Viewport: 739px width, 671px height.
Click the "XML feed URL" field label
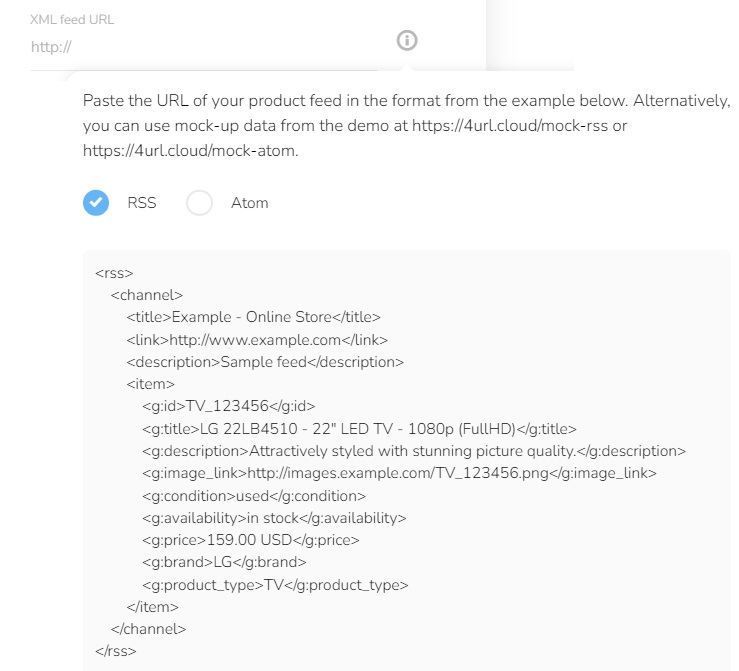click(x=72, y=19)
